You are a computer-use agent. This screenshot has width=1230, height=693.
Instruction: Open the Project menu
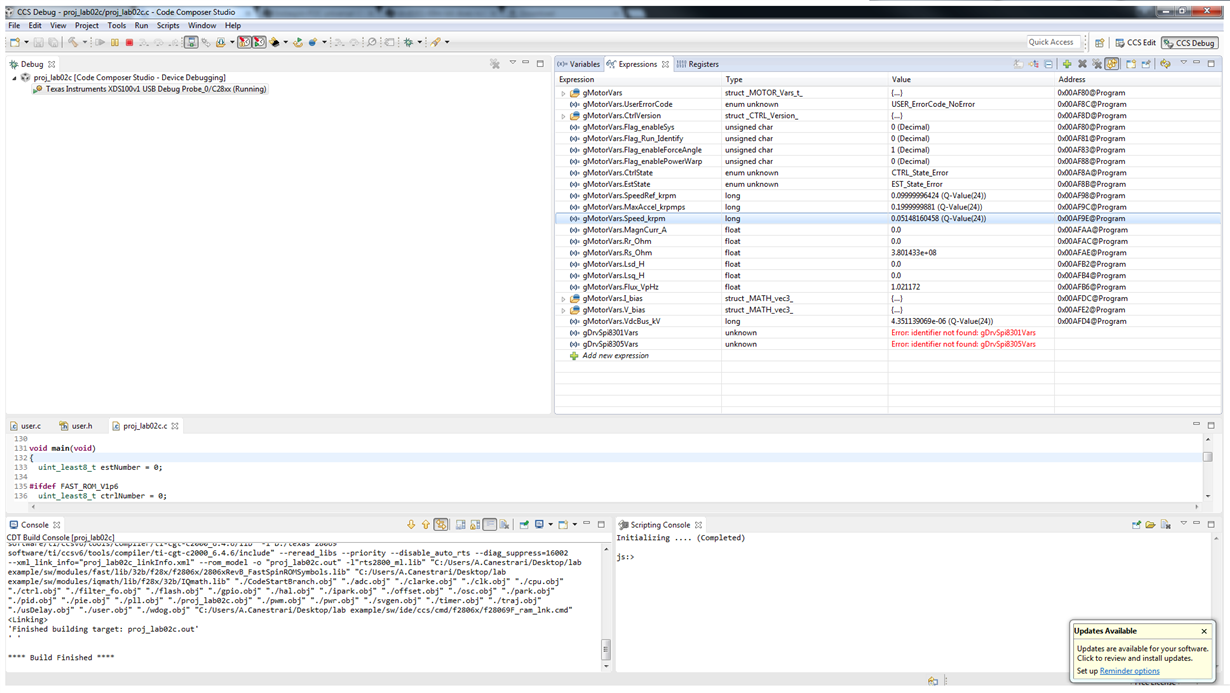(x=87, y=25)
